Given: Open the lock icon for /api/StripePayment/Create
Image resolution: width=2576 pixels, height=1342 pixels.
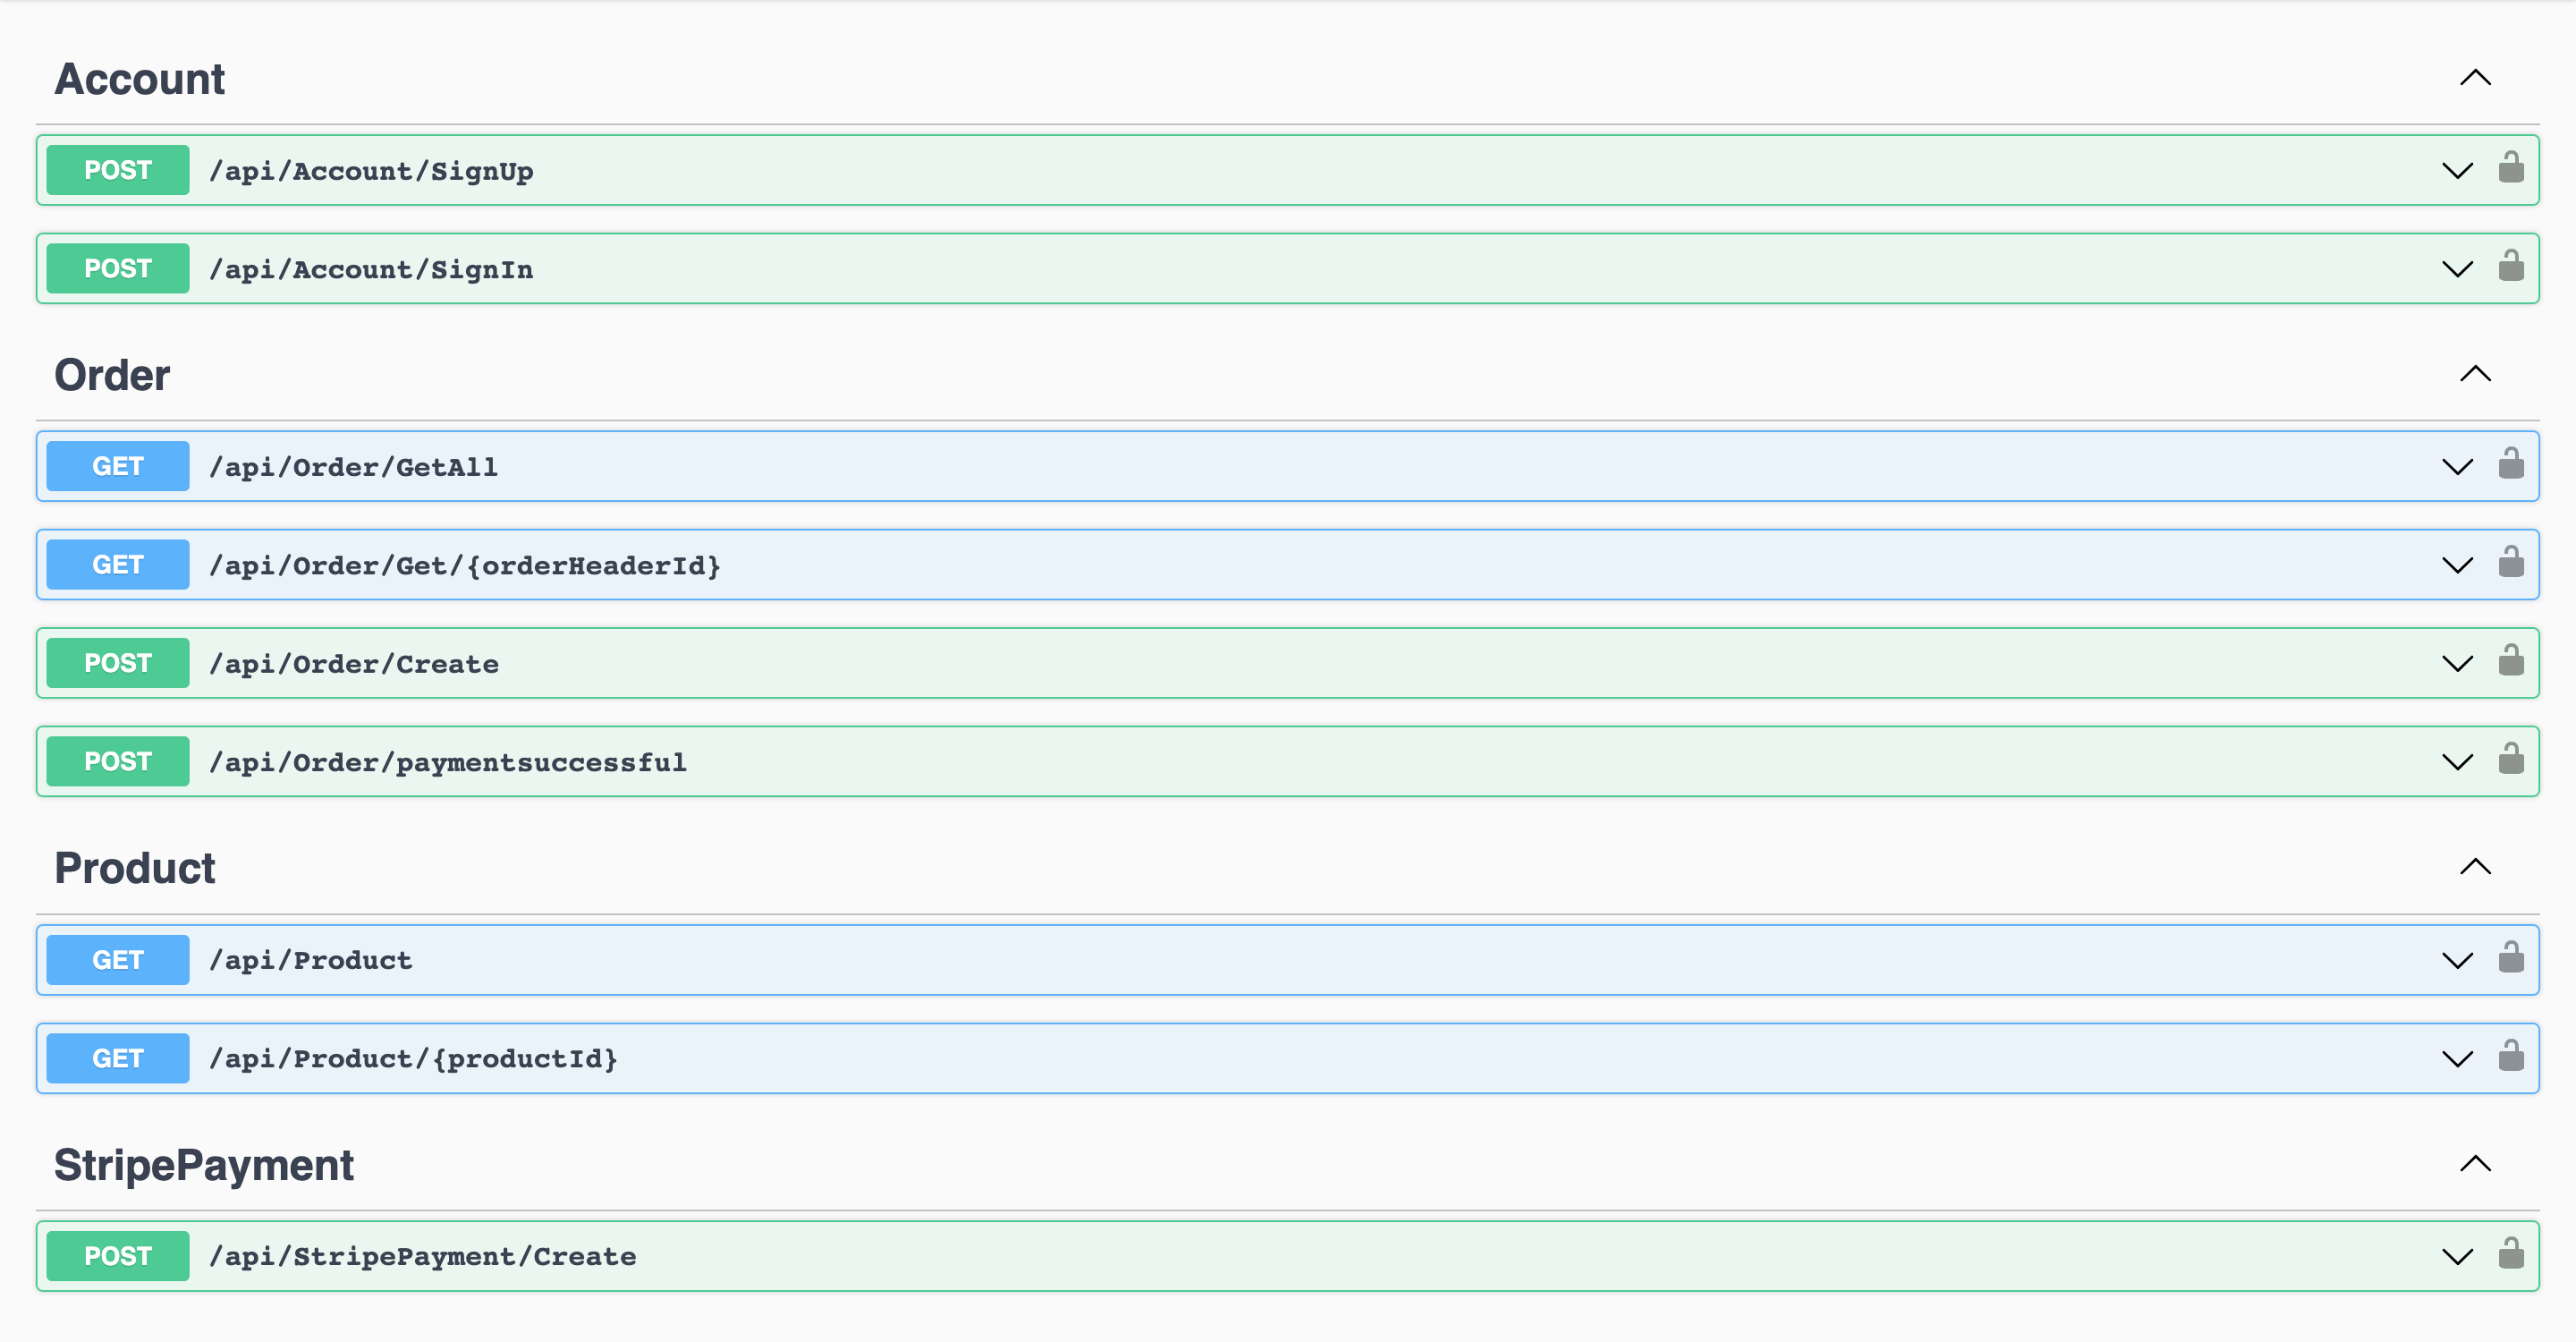Looking at the screenshot, I should [2510, 1255].
